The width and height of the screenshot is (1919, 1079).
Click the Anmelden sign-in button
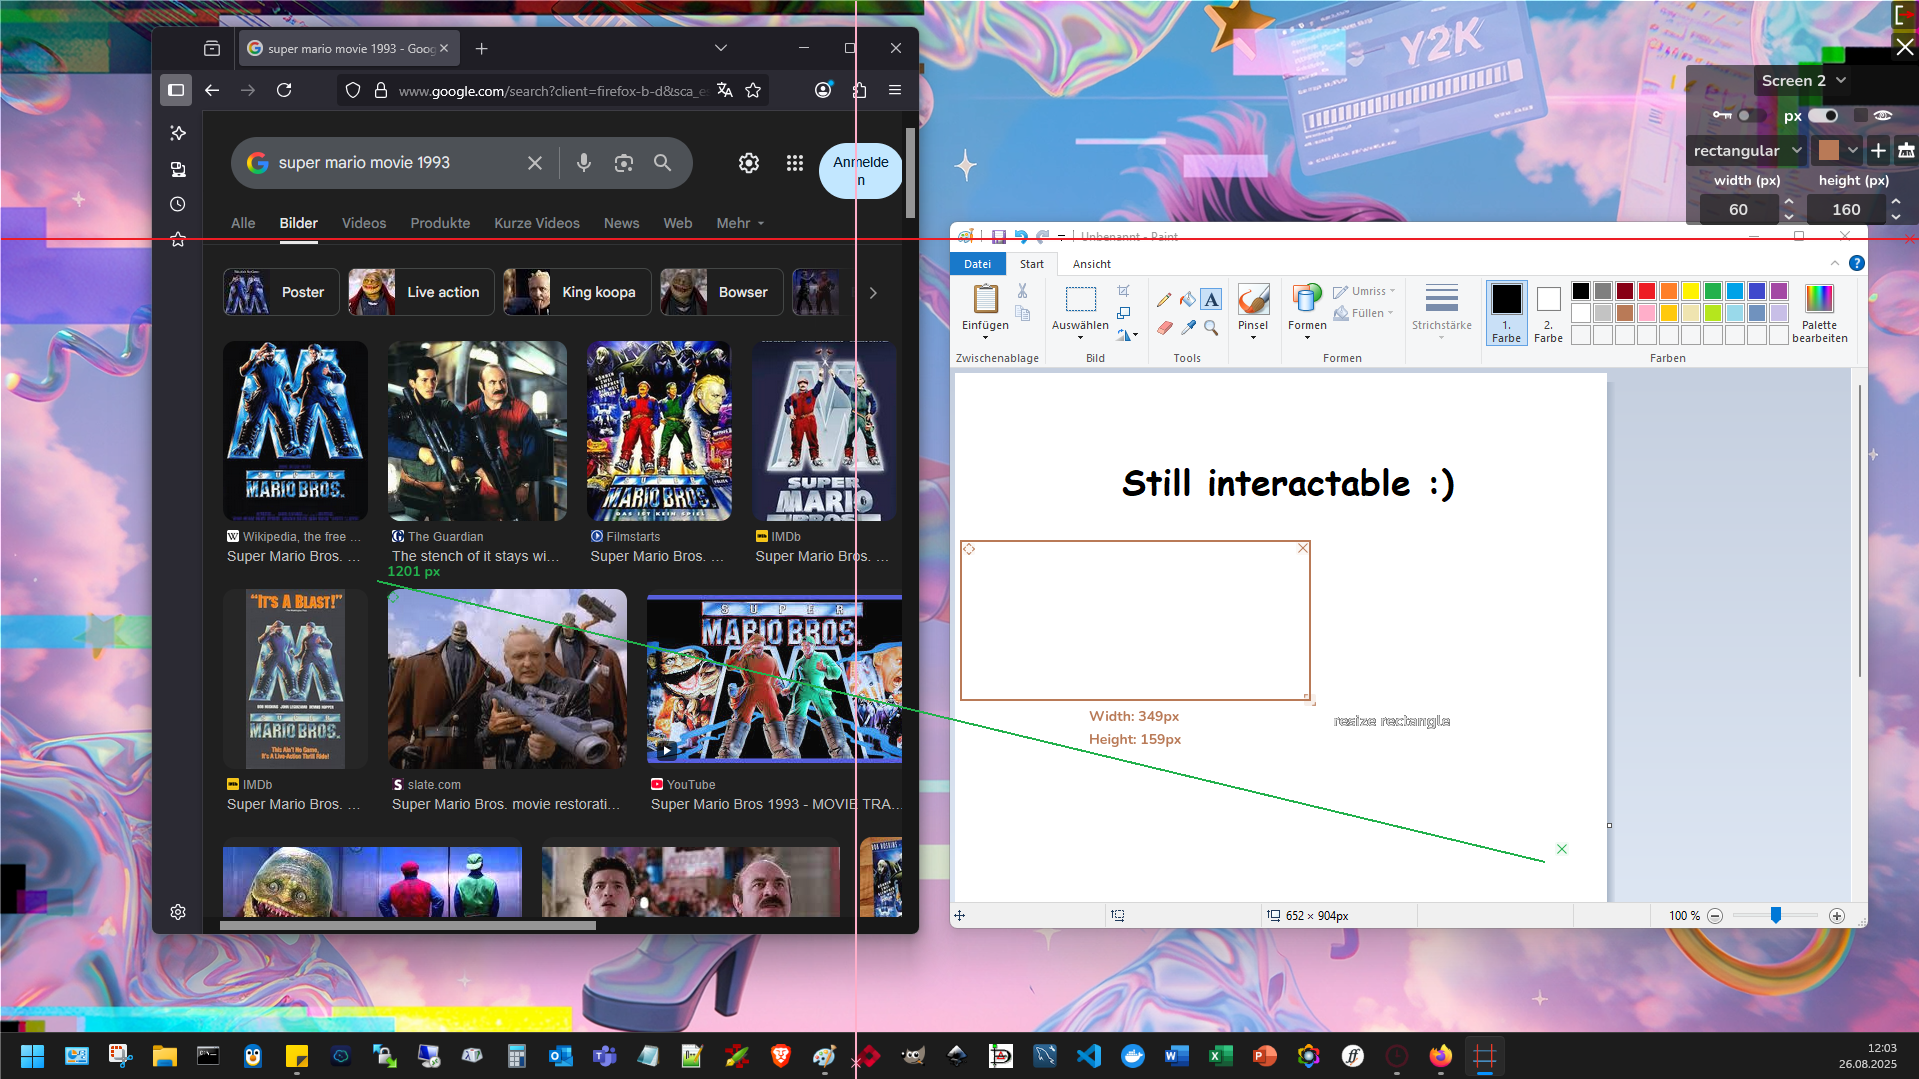tap(860, 171)
